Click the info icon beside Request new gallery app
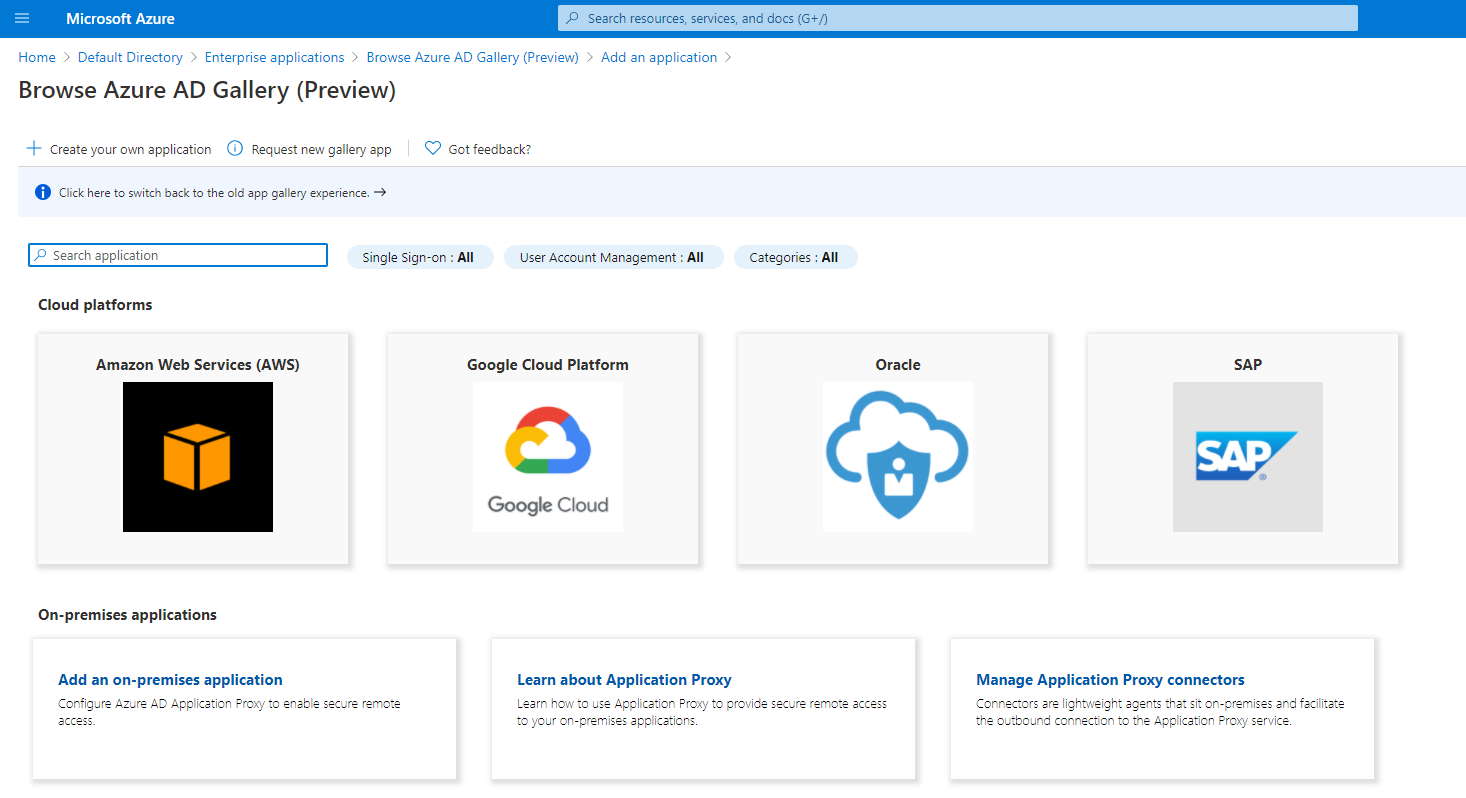This screenshot has width=1466, height=798. point(235,149)
